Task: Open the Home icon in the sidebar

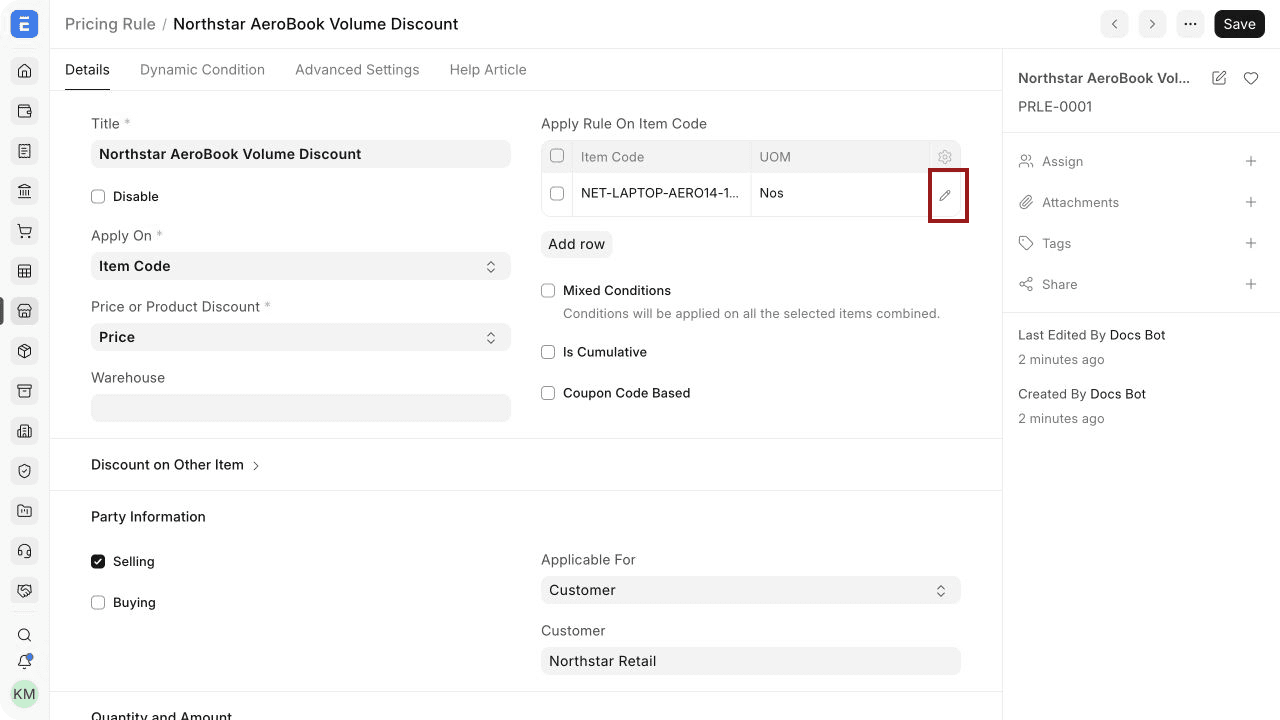Action: tap(25, 71)
